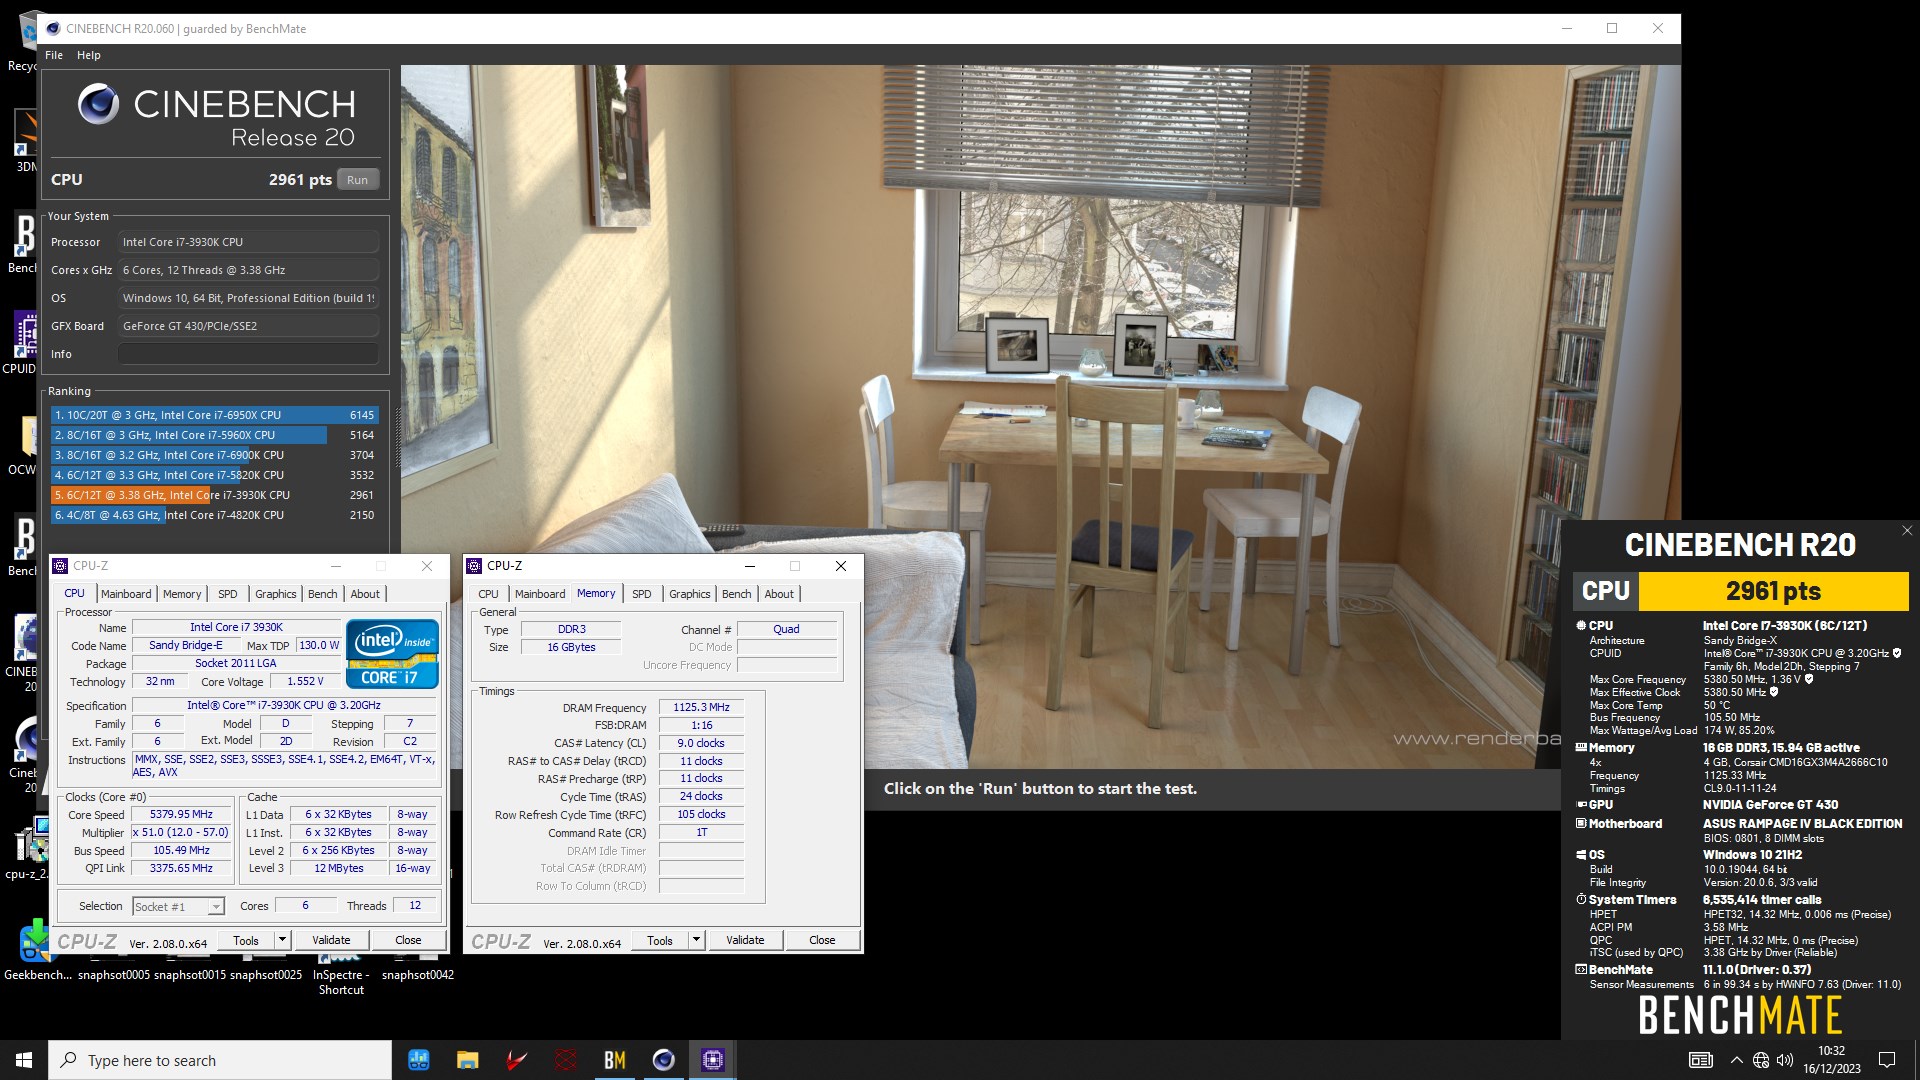
Task: Click Tools button in left CPU-Z window
Action: point(246,940)
